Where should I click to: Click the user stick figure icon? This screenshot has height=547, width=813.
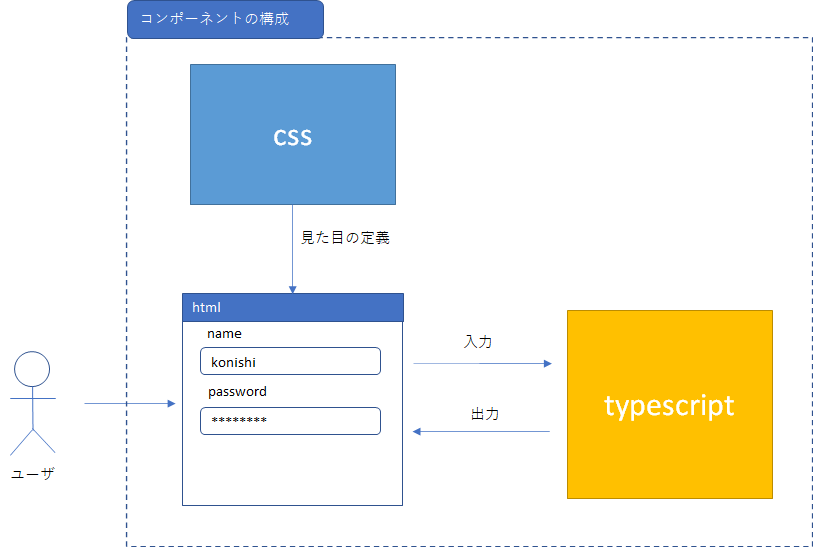coord(33,403)
